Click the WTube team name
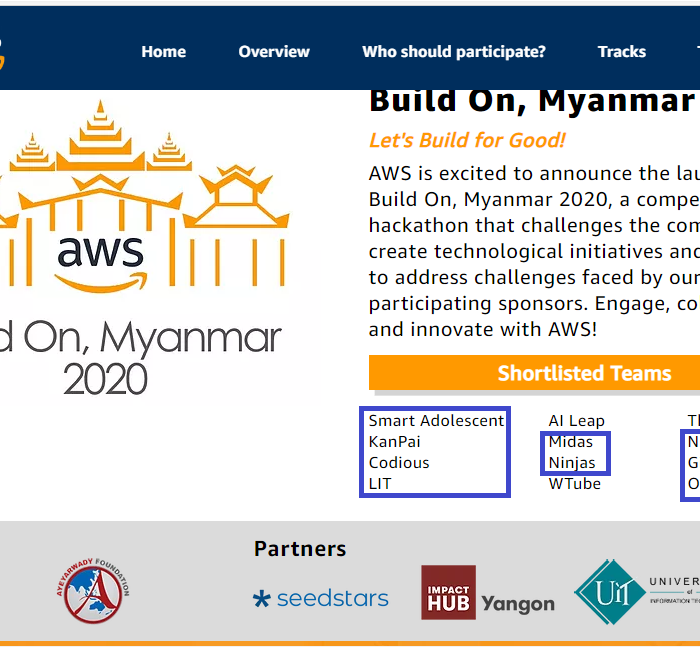 coord(575,484)
